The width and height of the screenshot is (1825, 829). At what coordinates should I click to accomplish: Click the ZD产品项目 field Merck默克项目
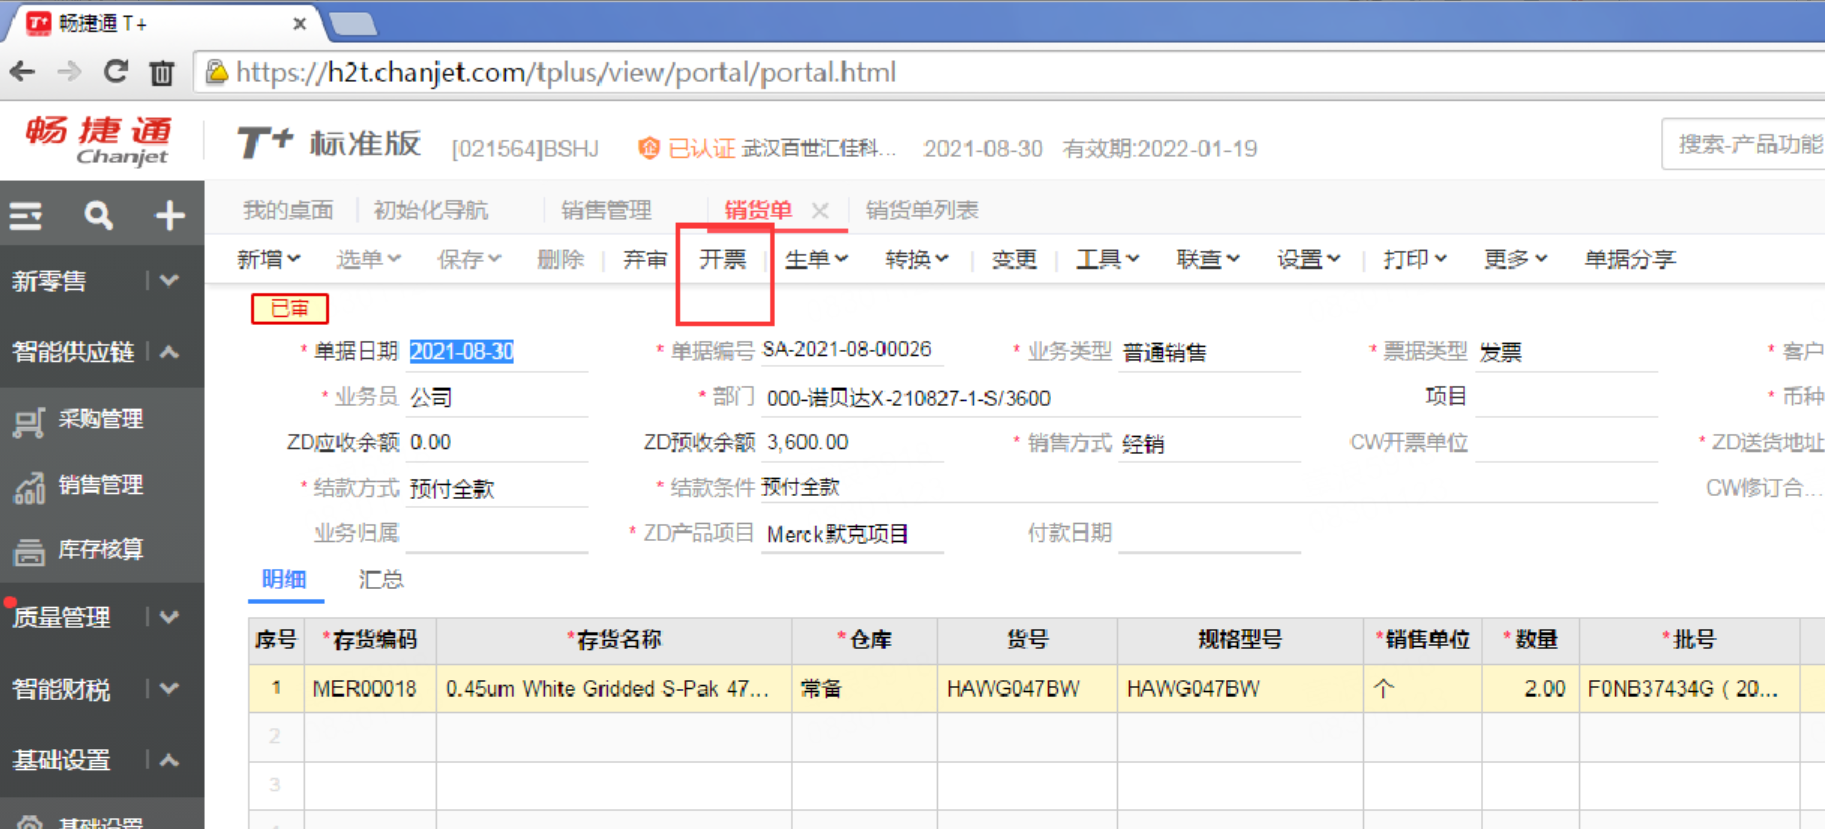(852, 534)
